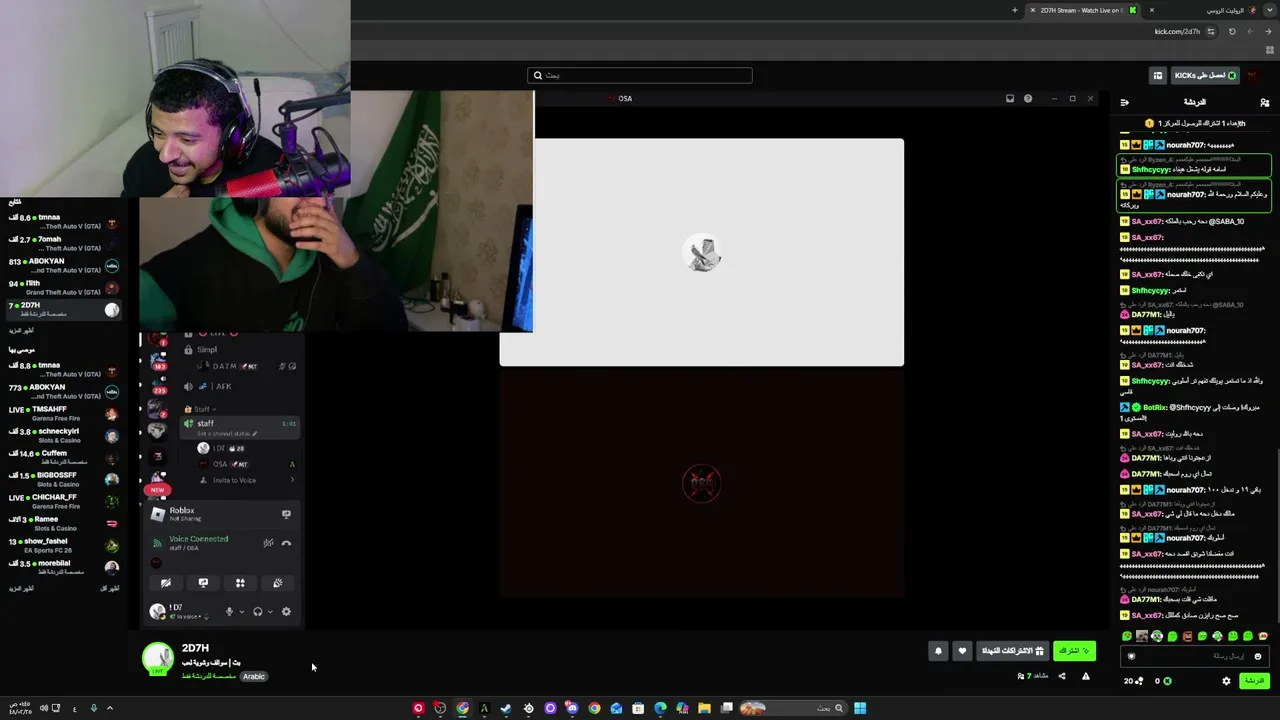
Task: Click the Kick search field
Action: pos(640,75)
